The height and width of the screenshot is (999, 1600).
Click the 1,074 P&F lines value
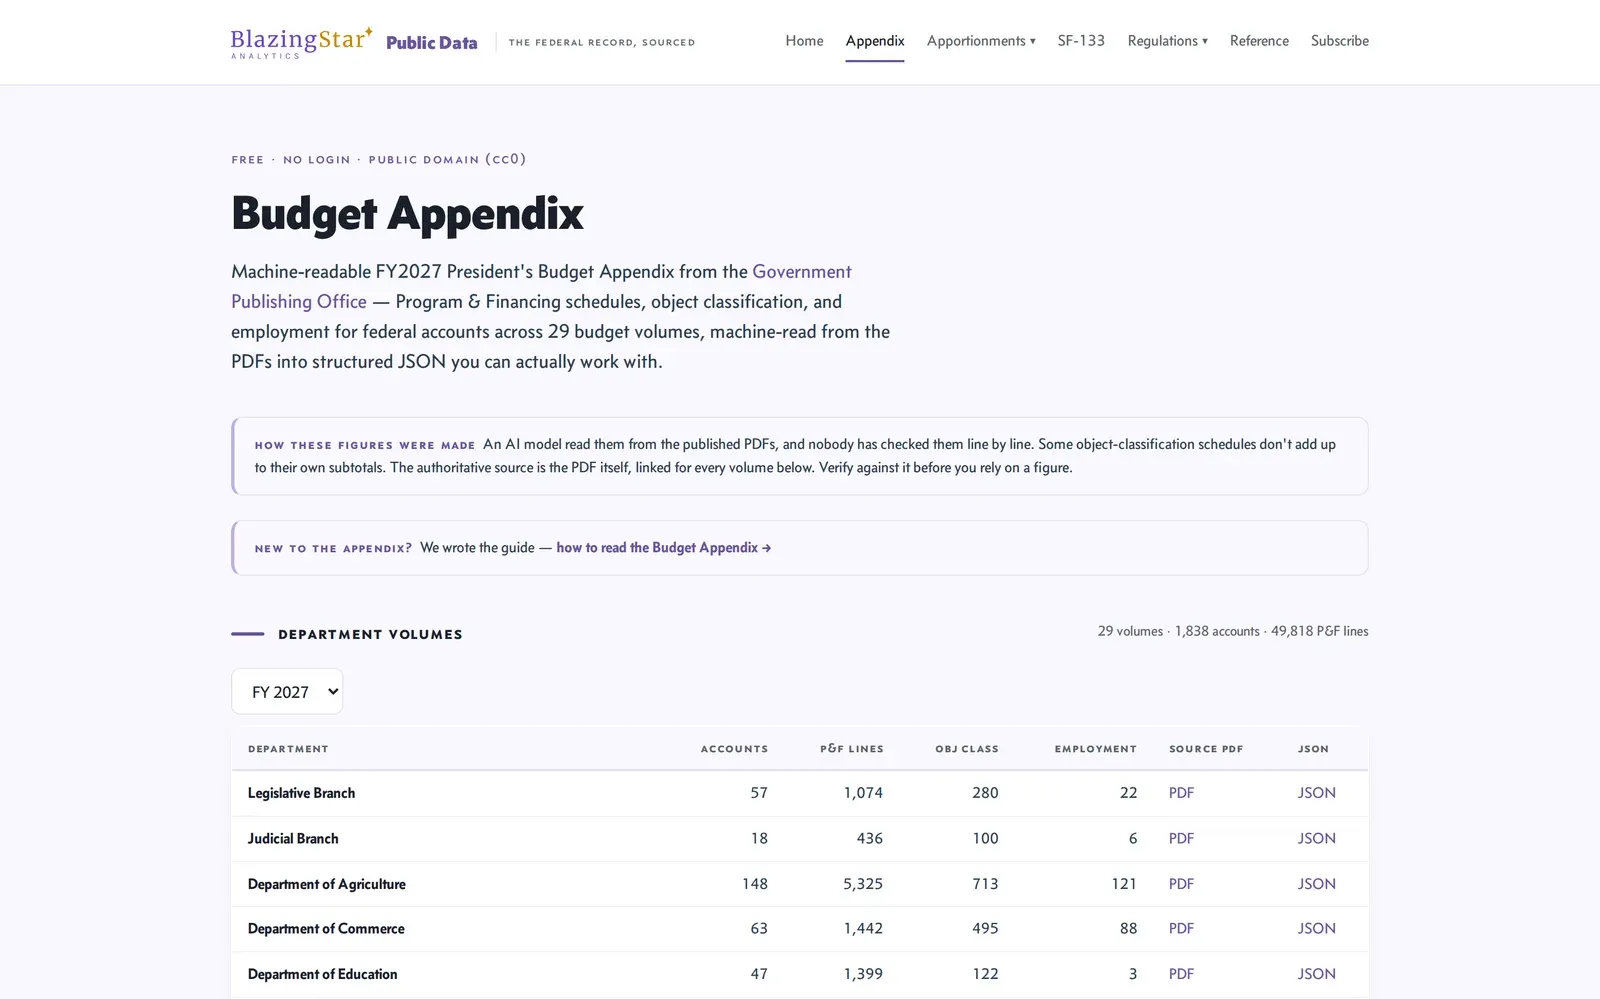(863, 793)
